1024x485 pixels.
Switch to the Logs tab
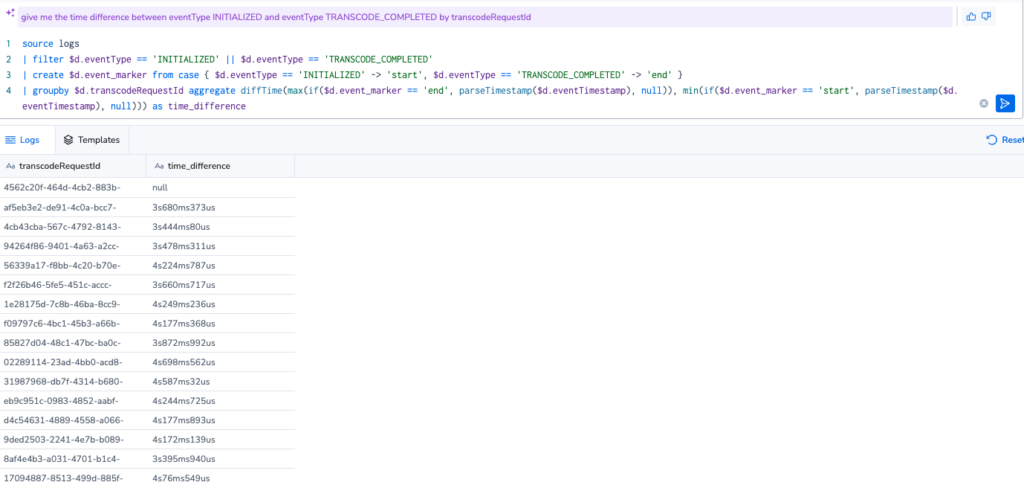click(22, 140)
